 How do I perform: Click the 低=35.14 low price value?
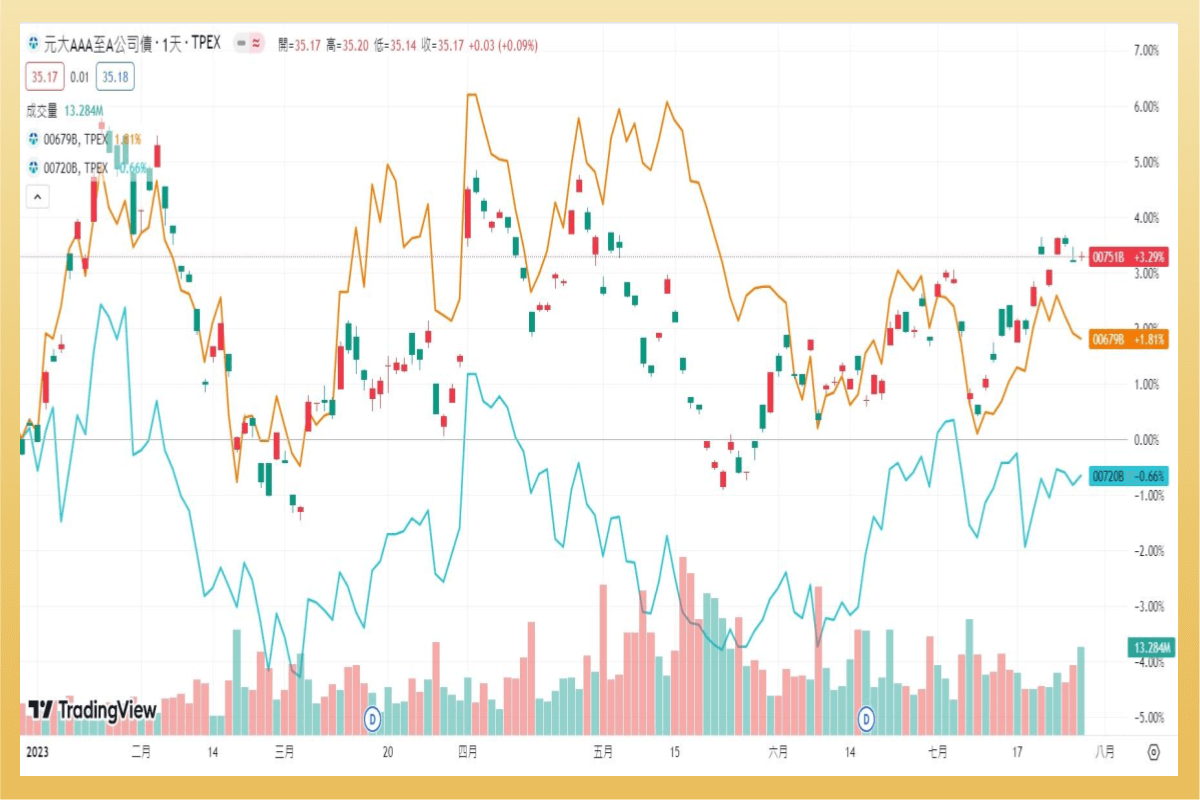point(396,45)
